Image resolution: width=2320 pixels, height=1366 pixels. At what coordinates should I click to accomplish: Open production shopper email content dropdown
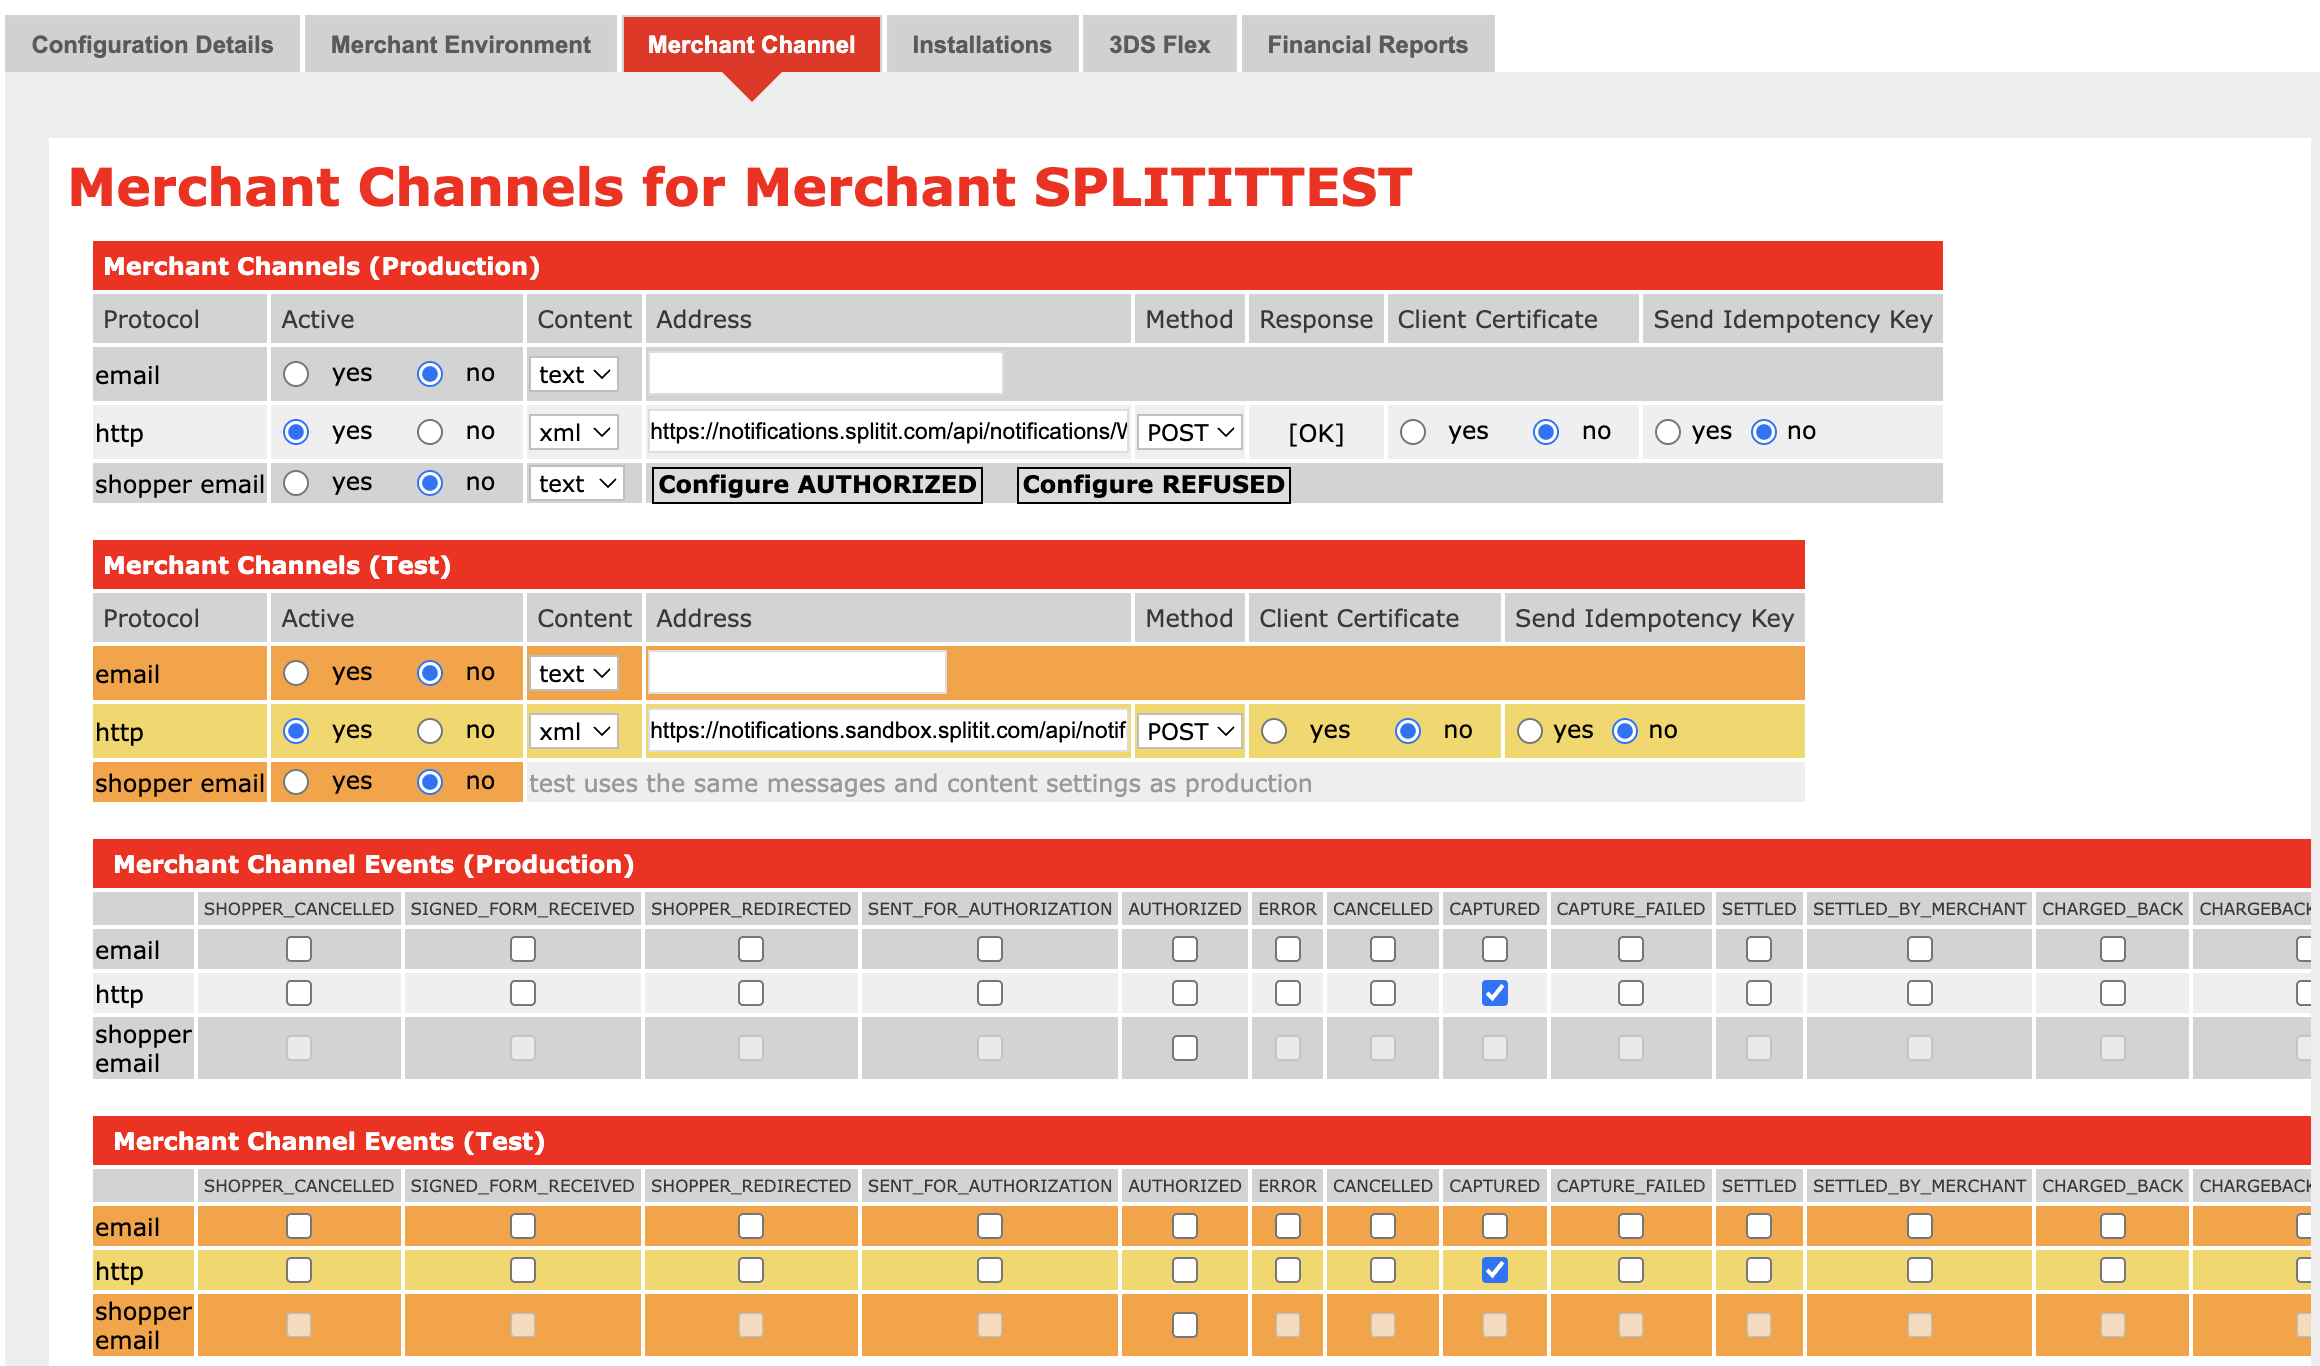576,483
